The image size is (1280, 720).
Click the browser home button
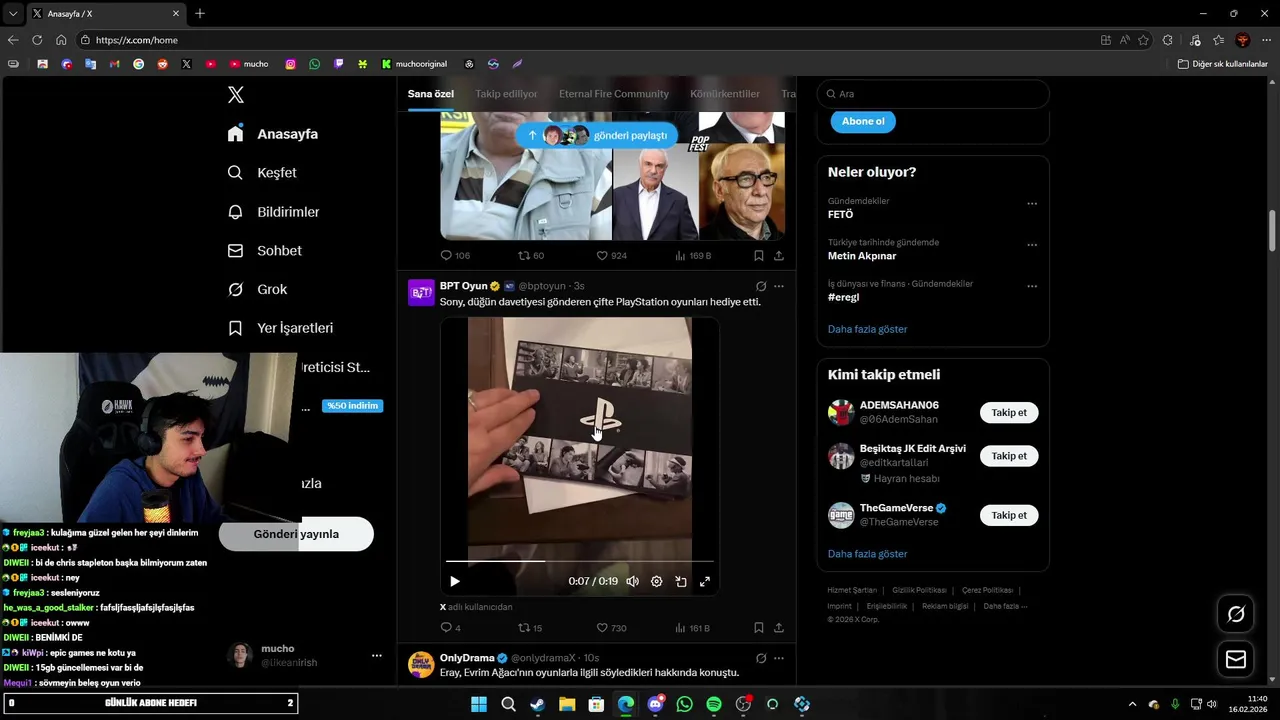tap(61, 40)
